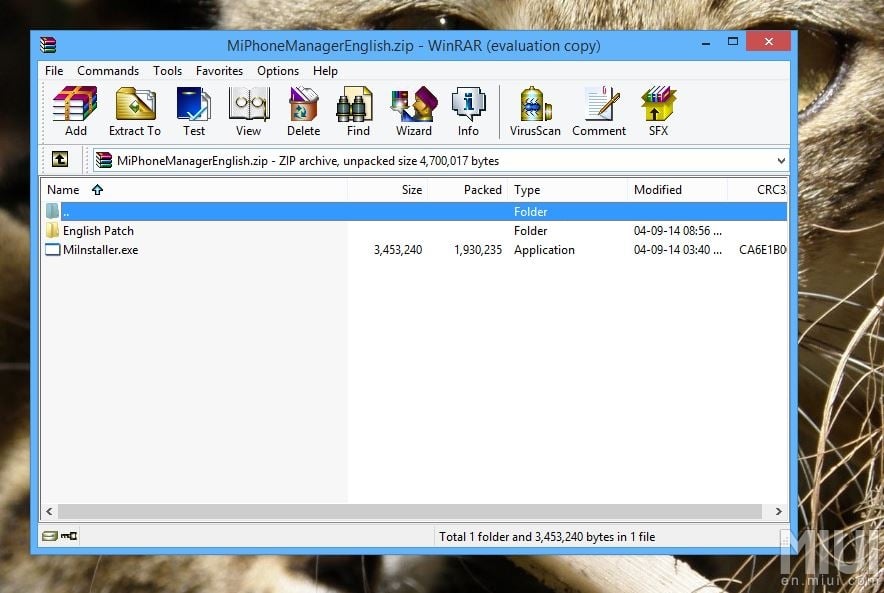884x593 pixels.
Task: Click the English Patch folder icon
Action: pyautogui.click(x=52, y=230)
